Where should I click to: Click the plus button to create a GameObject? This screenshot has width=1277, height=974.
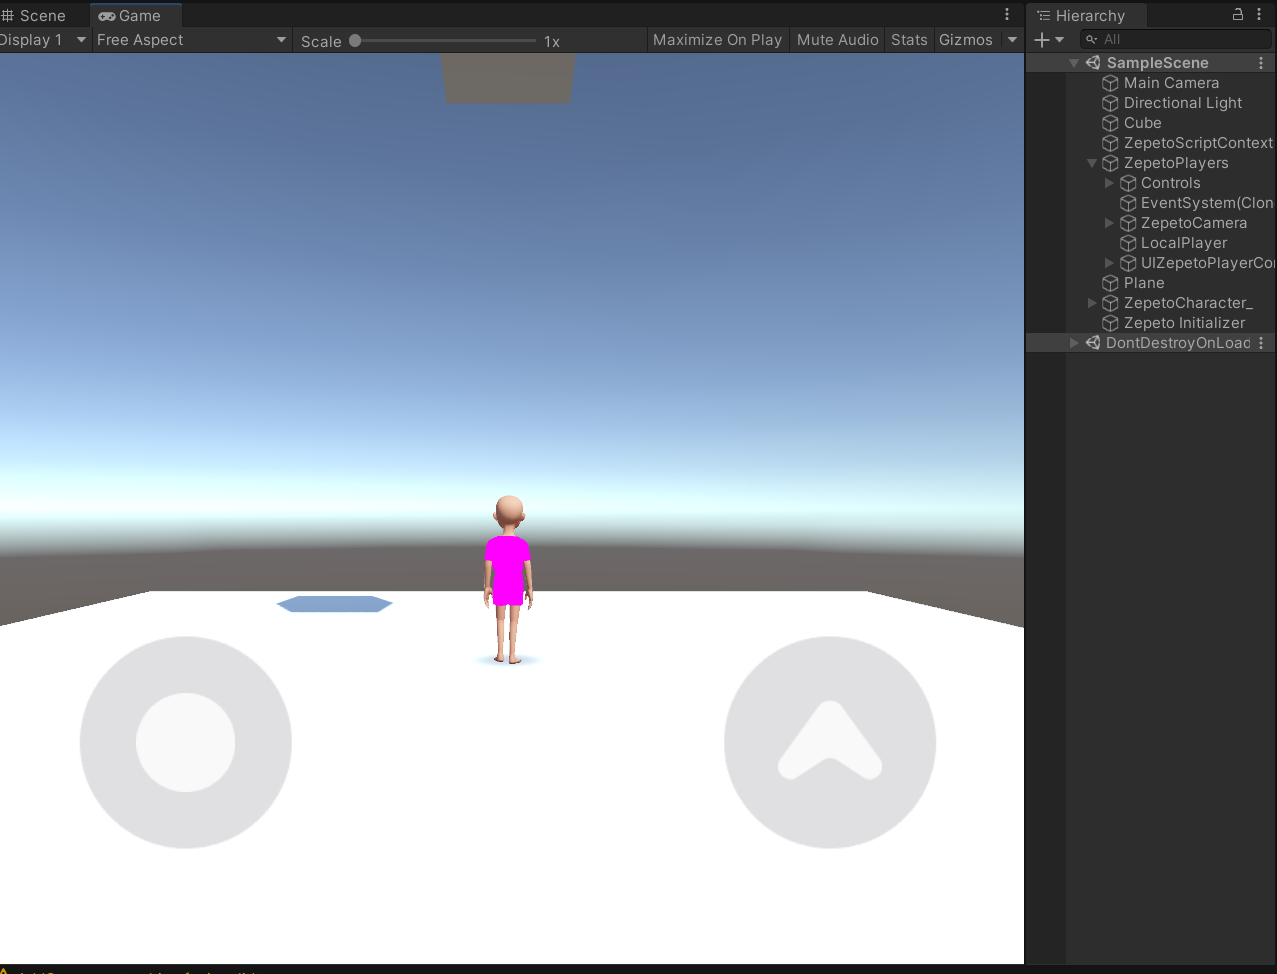1045,40
